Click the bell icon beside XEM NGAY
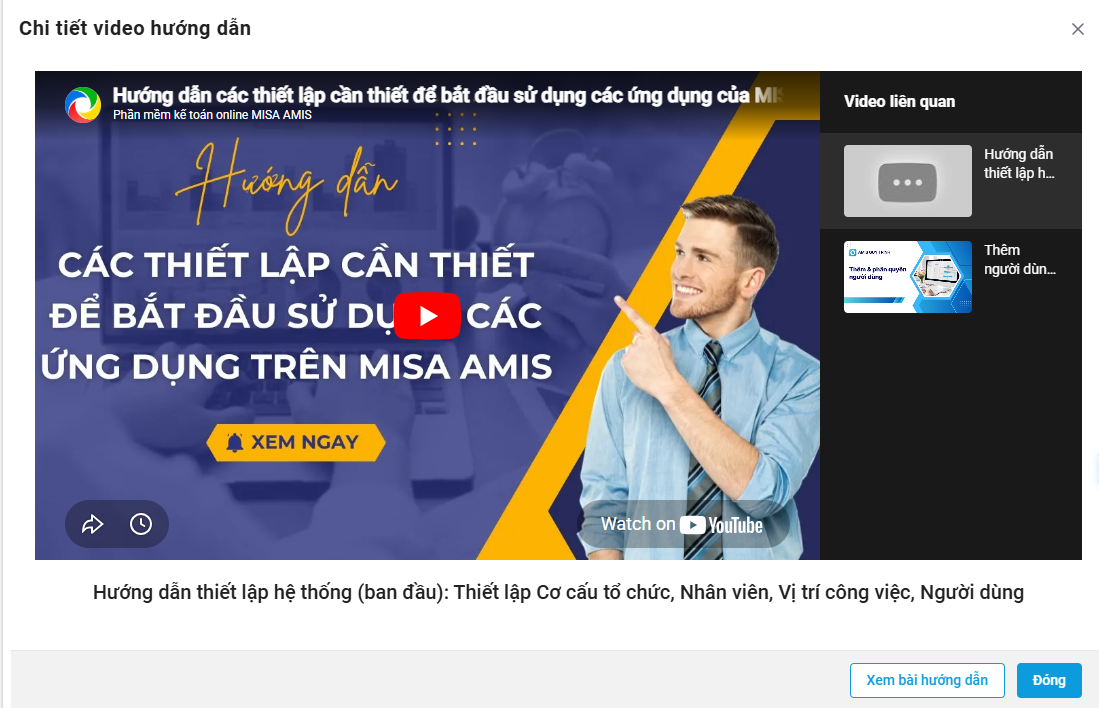1099x708 pixels. point(235,442)
